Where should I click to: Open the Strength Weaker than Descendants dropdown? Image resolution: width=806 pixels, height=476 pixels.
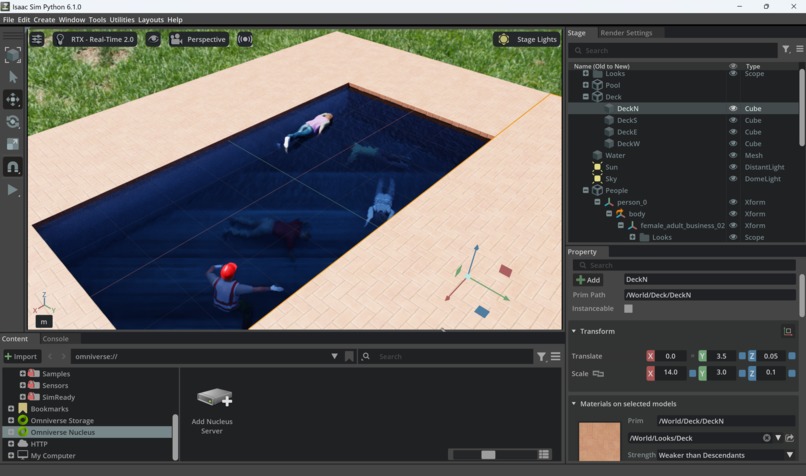pos(726,455)
